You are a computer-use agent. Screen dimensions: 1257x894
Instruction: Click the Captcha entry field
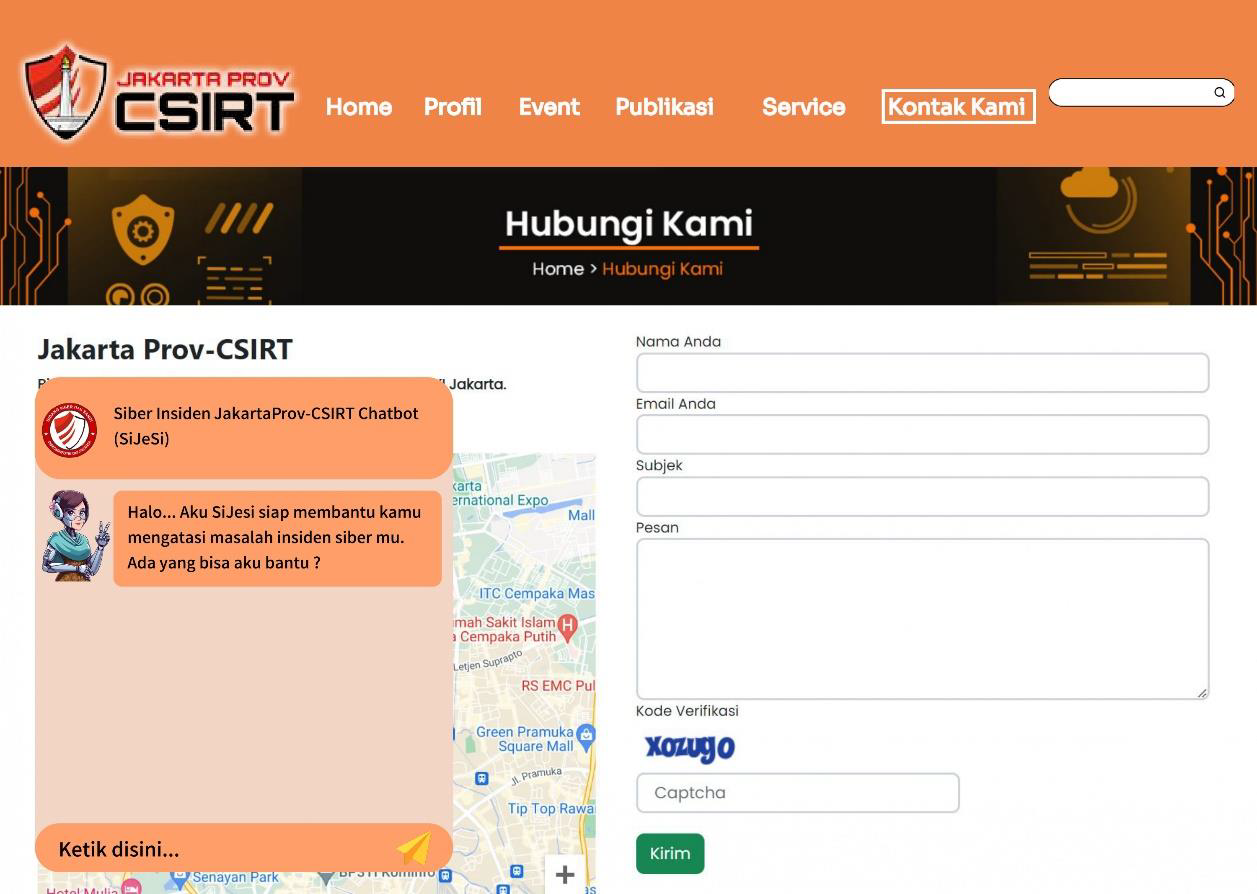[x=797, y=792]
